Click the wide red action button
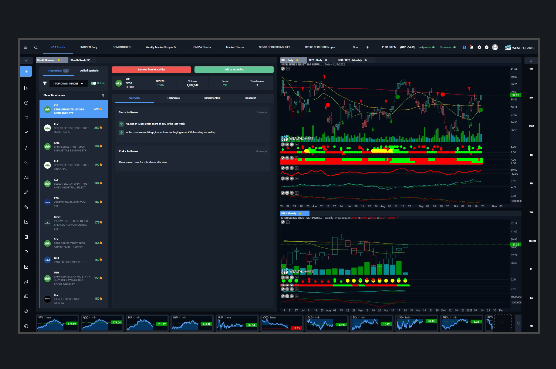Viewport: 556px width, 369px height. [151, 69]
